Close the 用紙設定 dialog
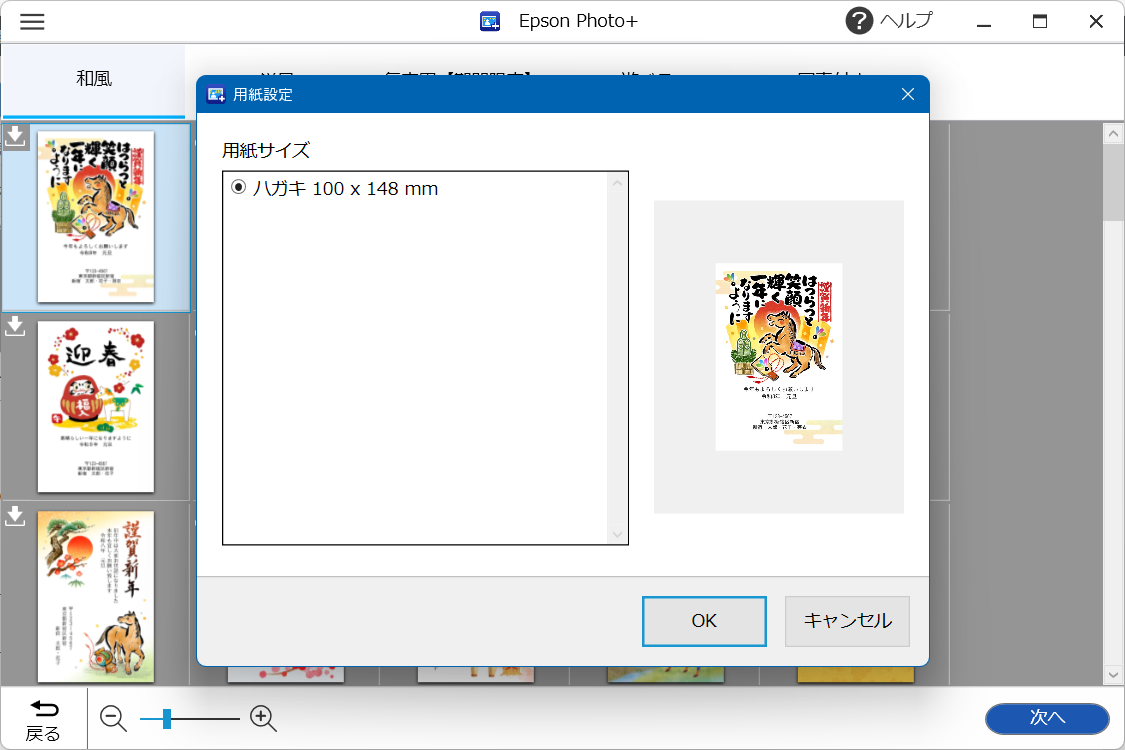 click(x=907, y=95)
